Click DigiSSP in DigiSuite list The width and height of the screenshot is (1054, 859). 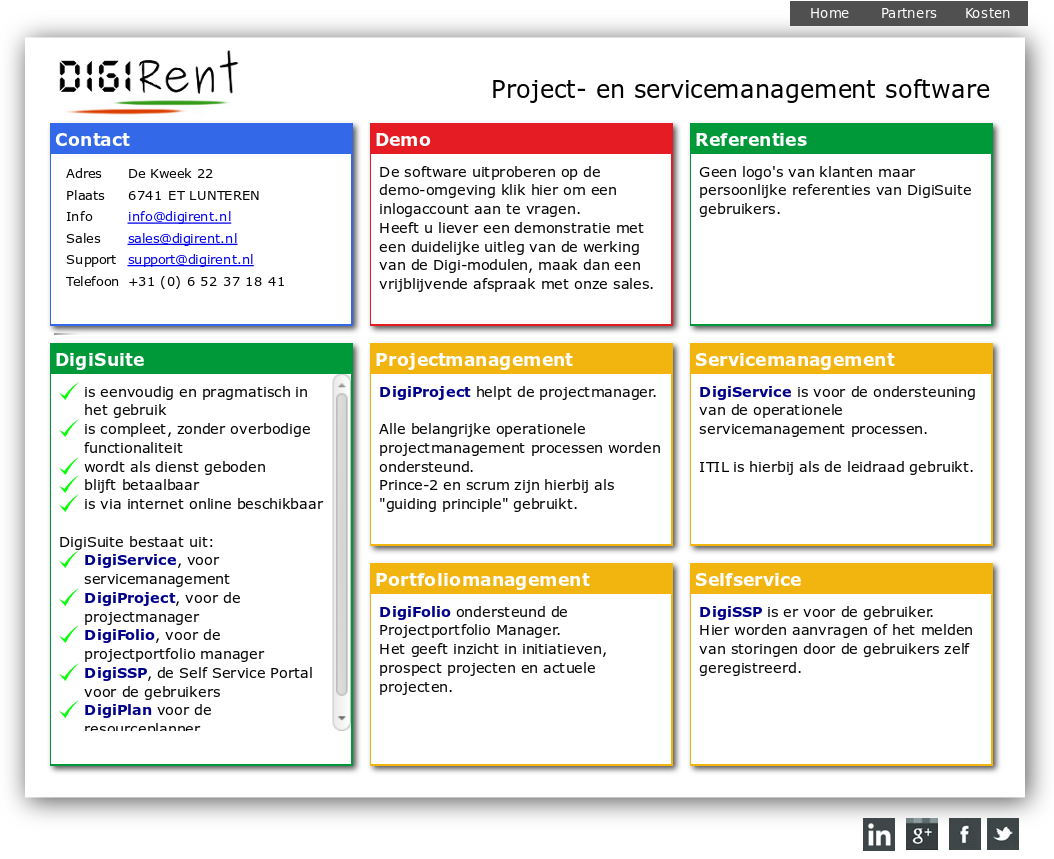(115, 673)
